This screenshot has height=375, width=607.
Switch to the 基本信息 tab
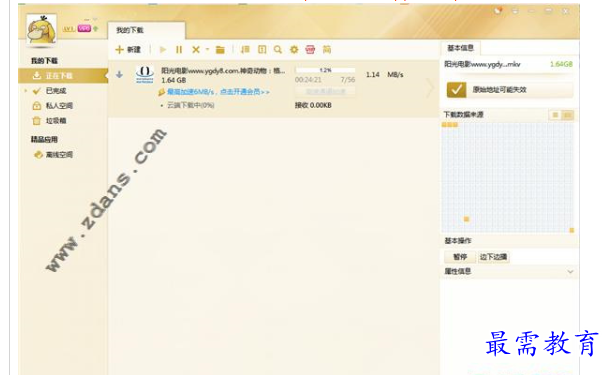[460, 48]
